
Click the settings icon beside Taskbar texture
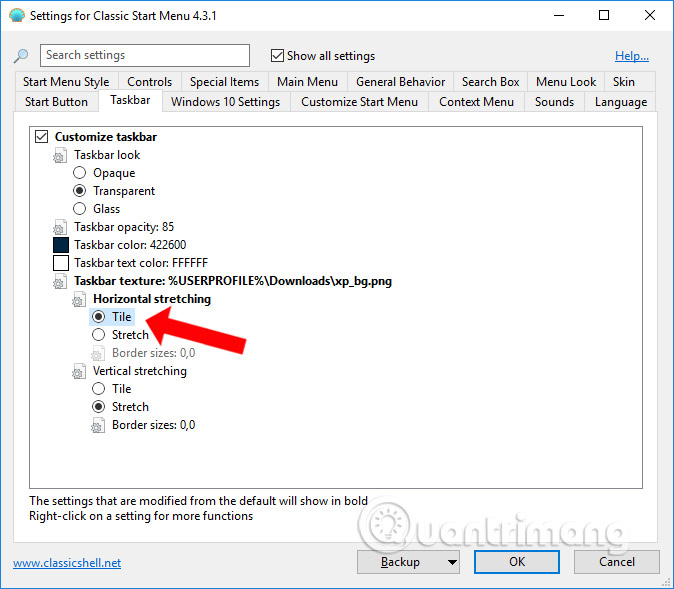click(60, 281)
